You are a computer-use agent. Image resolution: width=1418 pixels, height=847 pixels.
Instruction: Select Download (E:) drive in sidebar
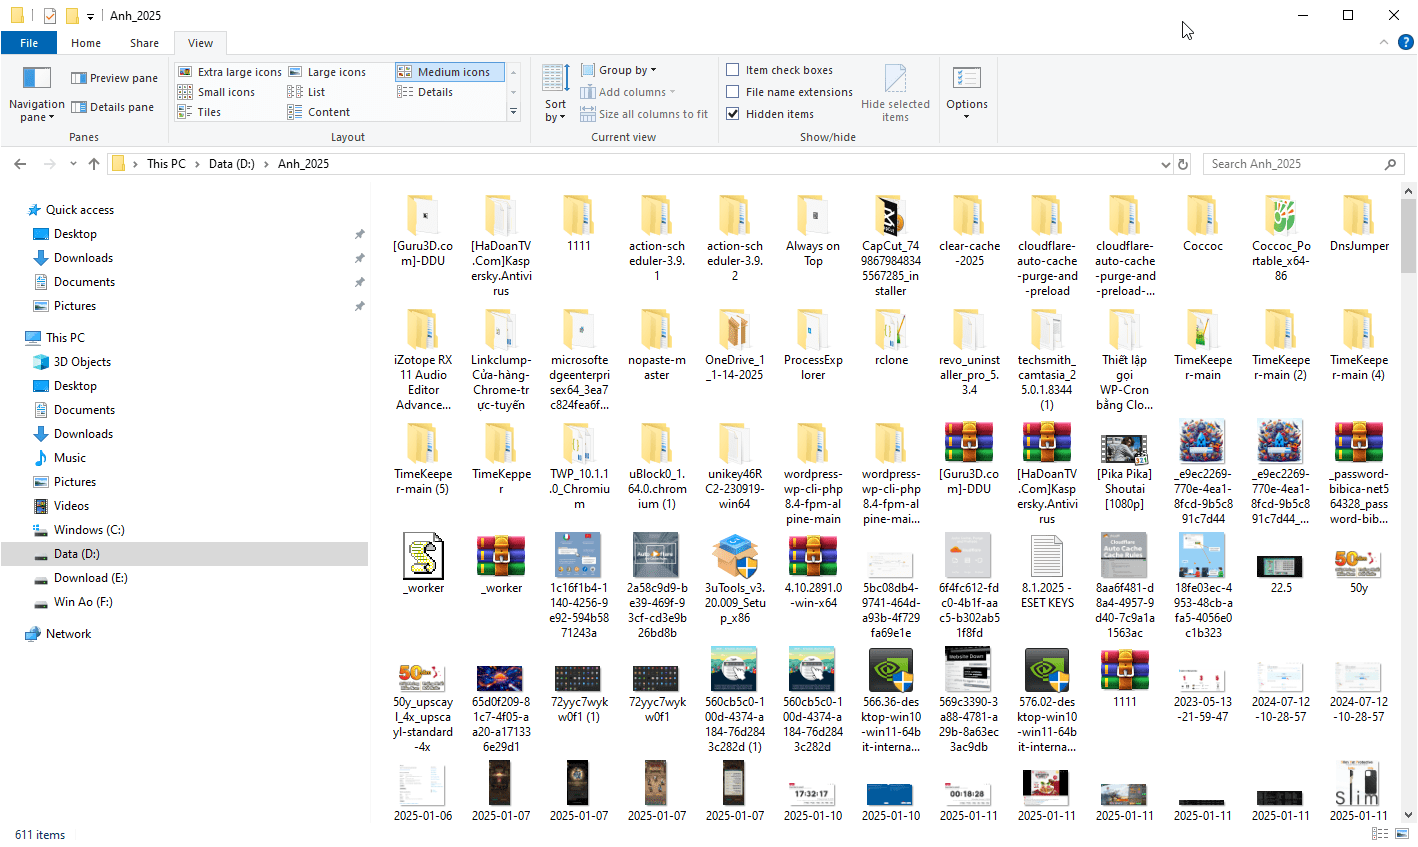(90, 578)
